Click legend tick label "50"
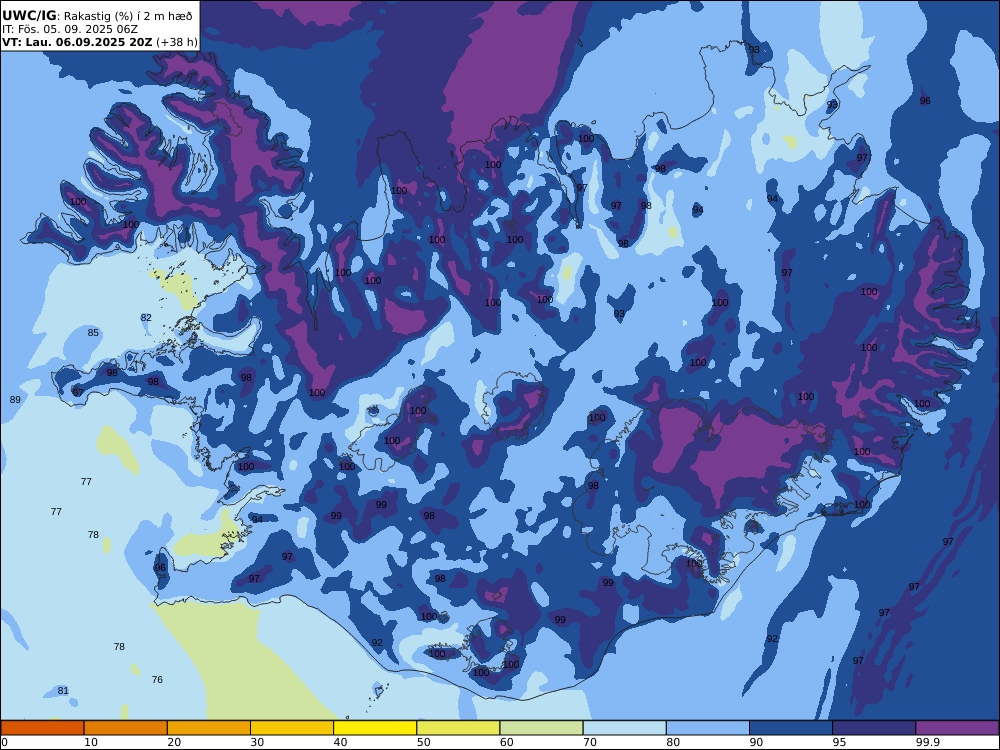The width and height of the screenshot is (1000, 750). click(x=423, y=742)
